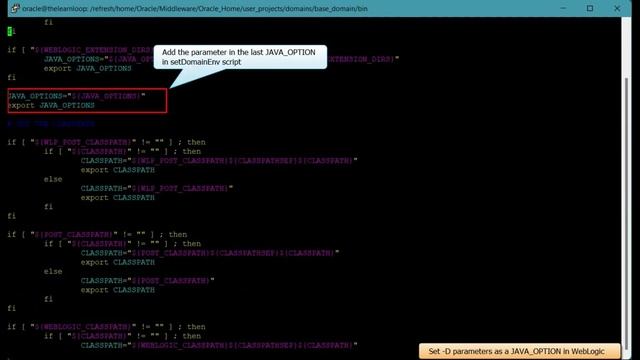The height and width of the screenshot is (360, 640).
Task: Click the if WLP_POST_CLASSPATH condition line
Action: pos(107,142)
